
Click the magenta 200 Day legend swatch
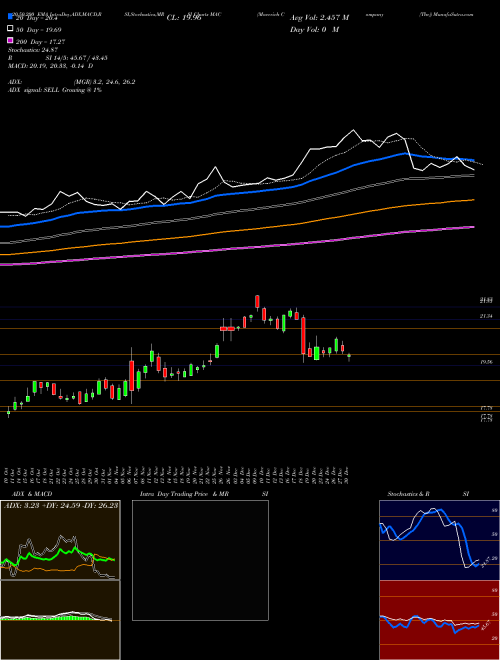[x=10, y=41]
